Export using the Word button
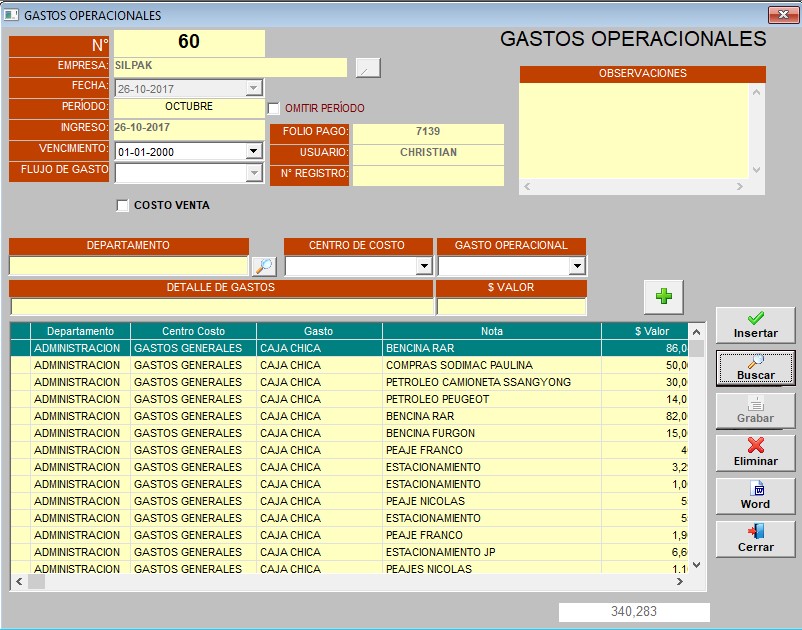The height and width of the screenshot is (630, 802). (755, 495)
